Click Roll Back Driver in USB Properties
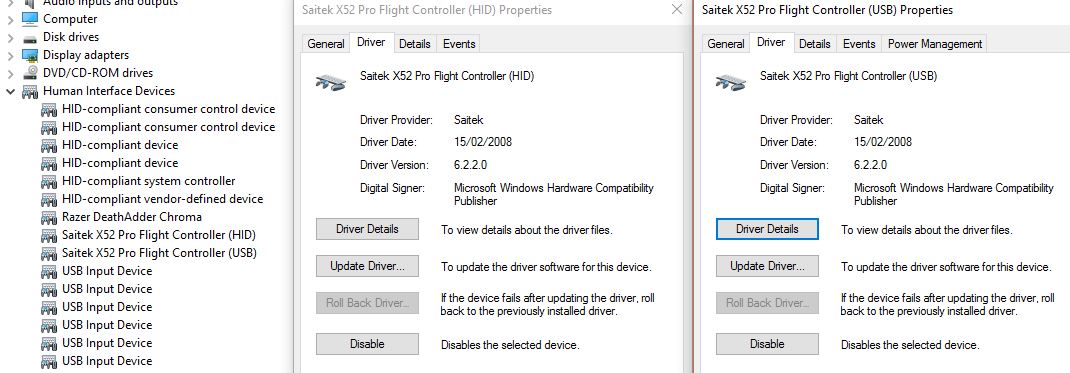The width and height of the screenshot is (1070, 373). (x=767, y=303)
